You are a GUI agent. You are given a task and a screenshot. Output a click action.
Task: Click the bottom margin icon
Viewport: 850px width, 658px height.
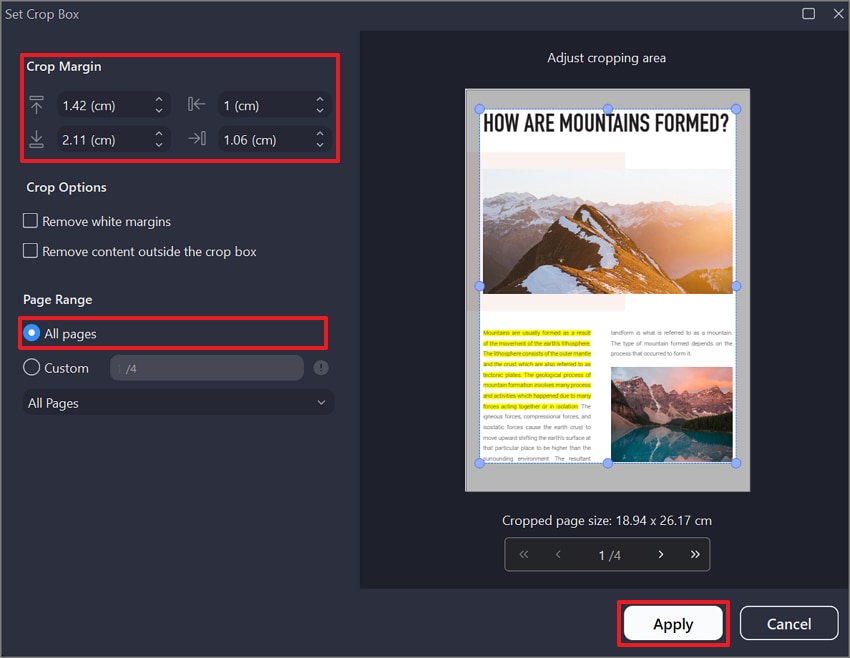click(x=36, y=139)
